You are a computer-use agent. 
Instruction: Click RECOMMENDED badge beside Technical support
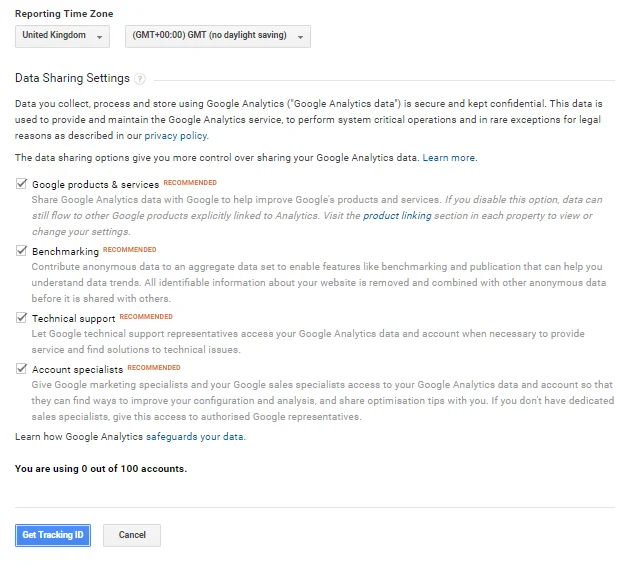(146, 317)
